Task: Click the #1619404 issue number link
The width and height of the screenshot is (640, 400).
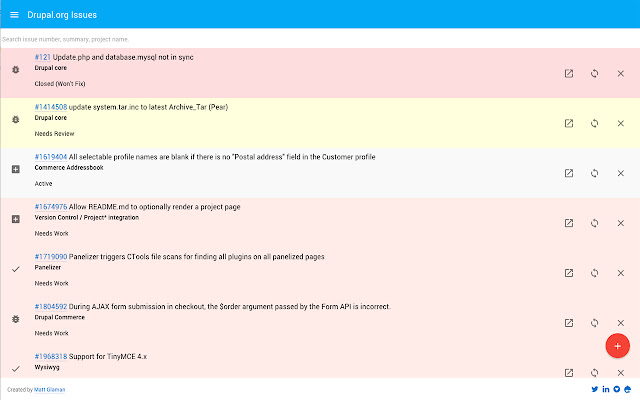Action: click(51, 157)
